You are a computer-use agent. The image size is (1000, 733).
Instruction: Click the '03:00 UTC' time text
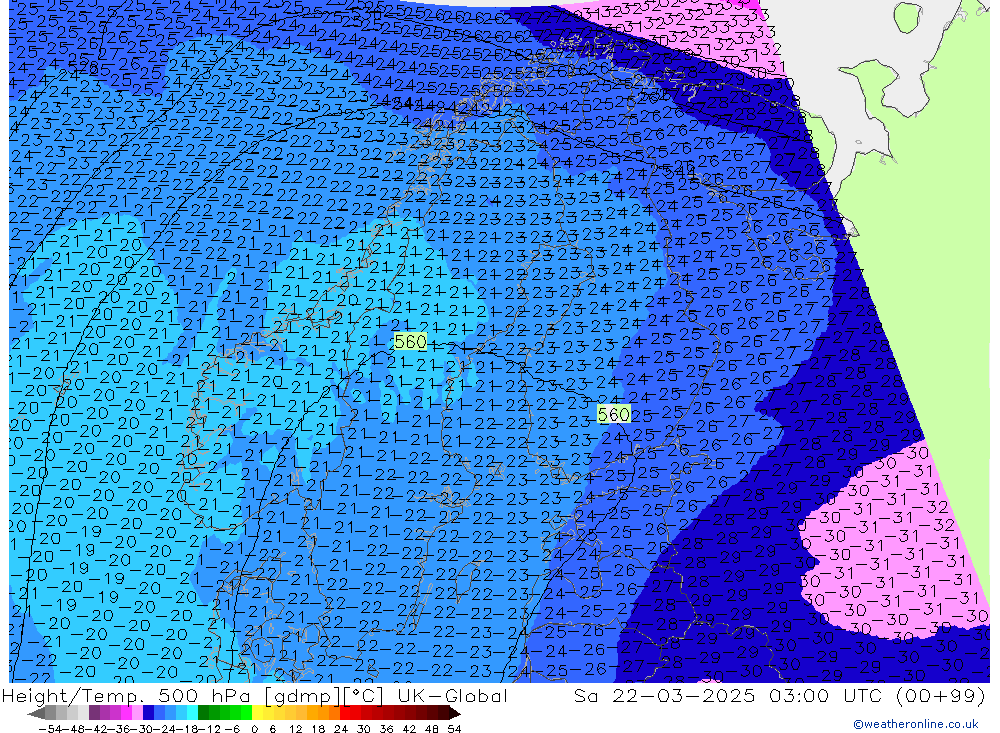(825, 695)
